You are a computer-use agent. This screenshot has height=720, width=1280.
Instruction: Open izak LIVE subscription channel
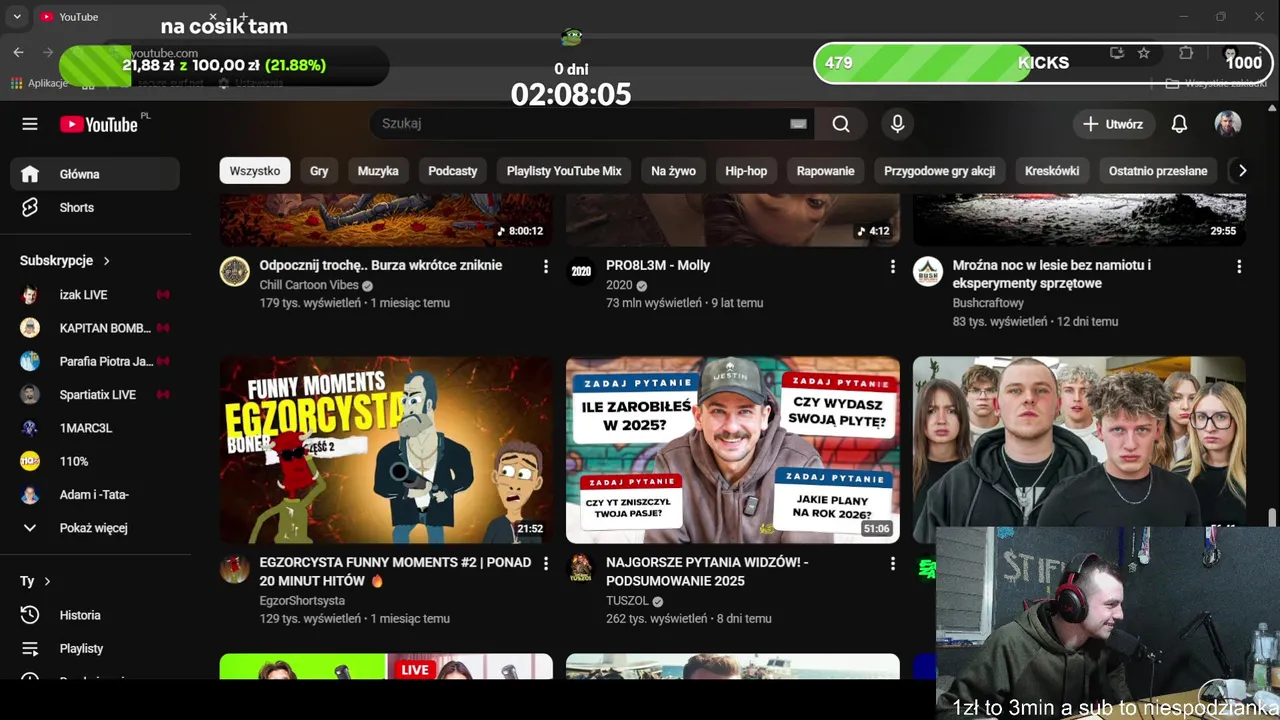pyautogui.click(x=95, y=295)
